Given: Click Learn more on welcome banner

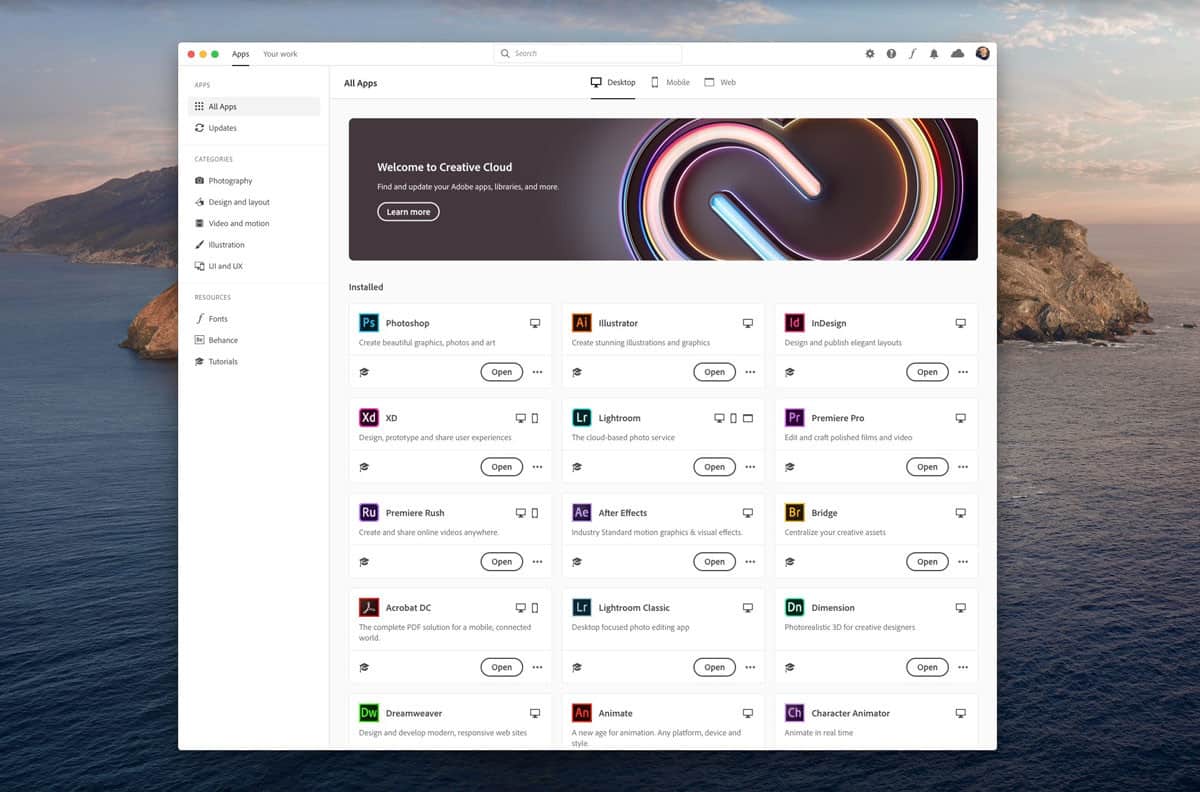Looking at the screenshot, I should click(408, 212).
